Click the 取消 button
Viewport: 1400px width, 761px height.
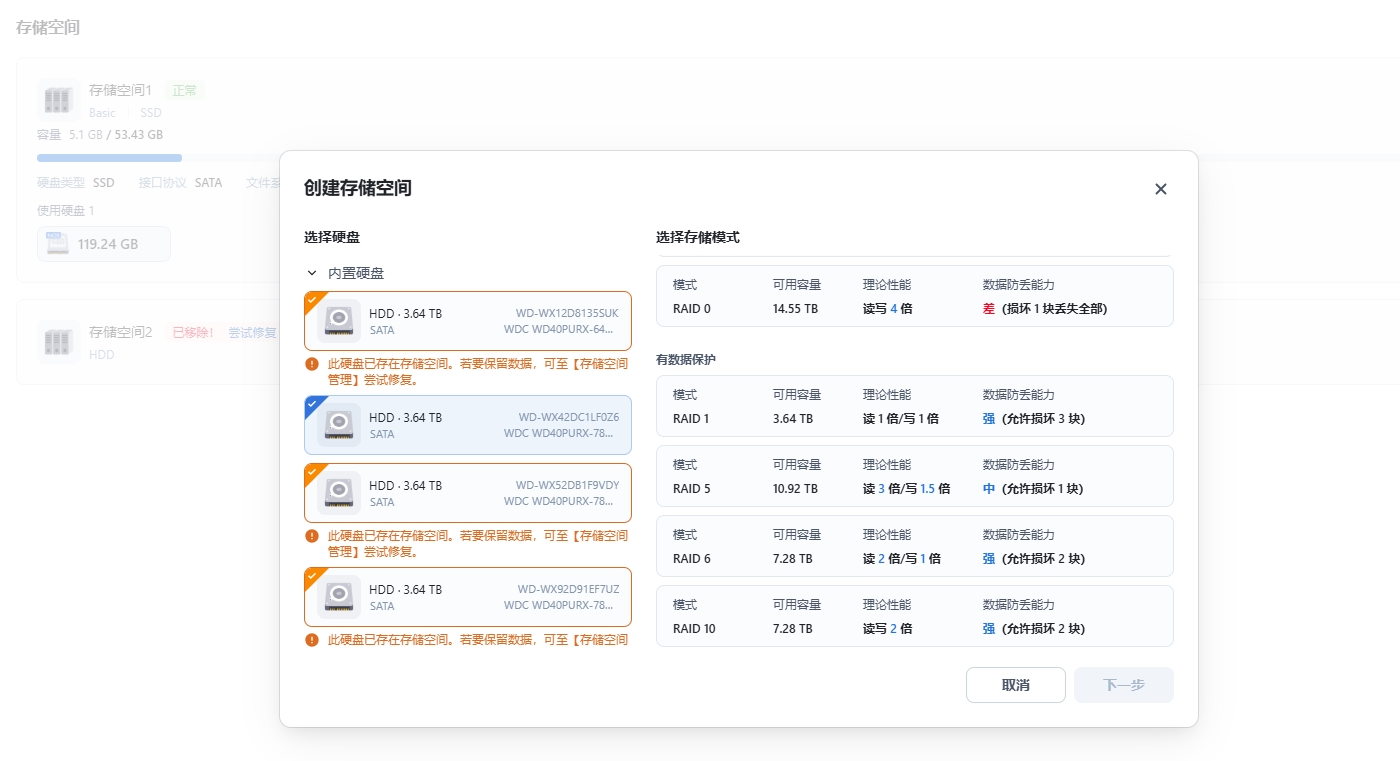[x=1015, y=685]
